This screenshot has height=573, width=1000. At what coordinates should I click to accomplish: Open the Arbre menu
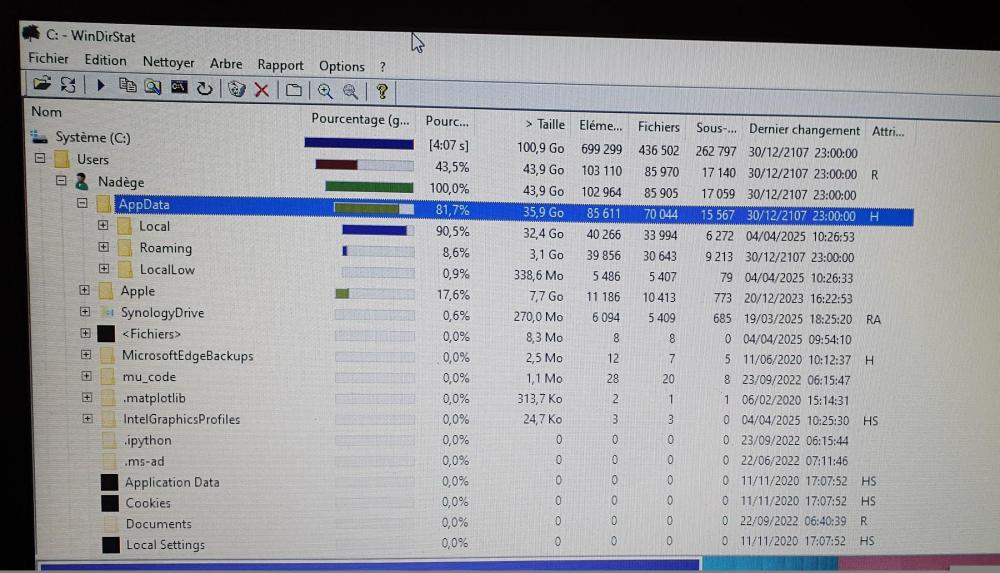point(226,64)
